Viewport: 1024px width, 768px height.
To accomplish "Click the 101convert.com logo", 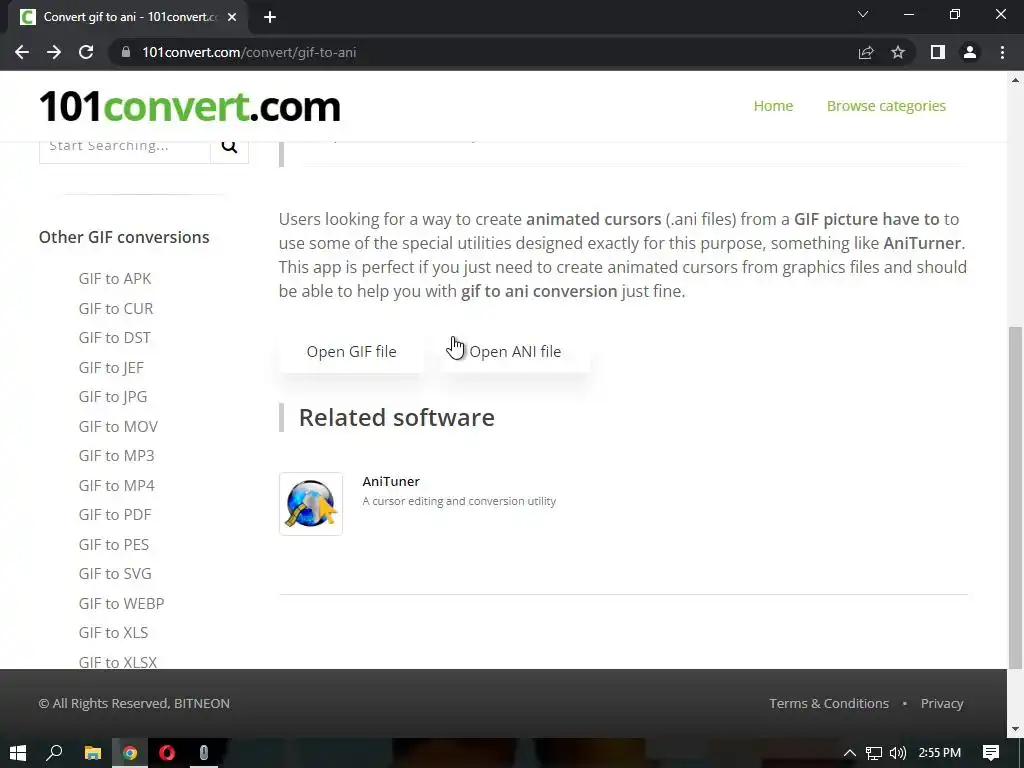I will pyautogui.click(x=189, y=106).
